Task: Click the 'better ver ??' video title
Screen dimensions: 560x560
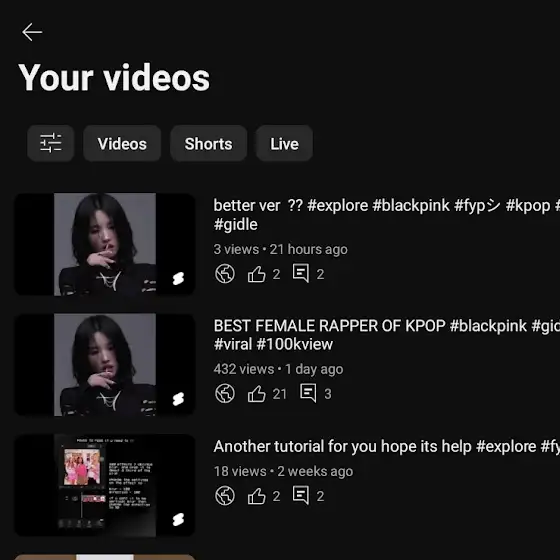Action: pos(387,215)
